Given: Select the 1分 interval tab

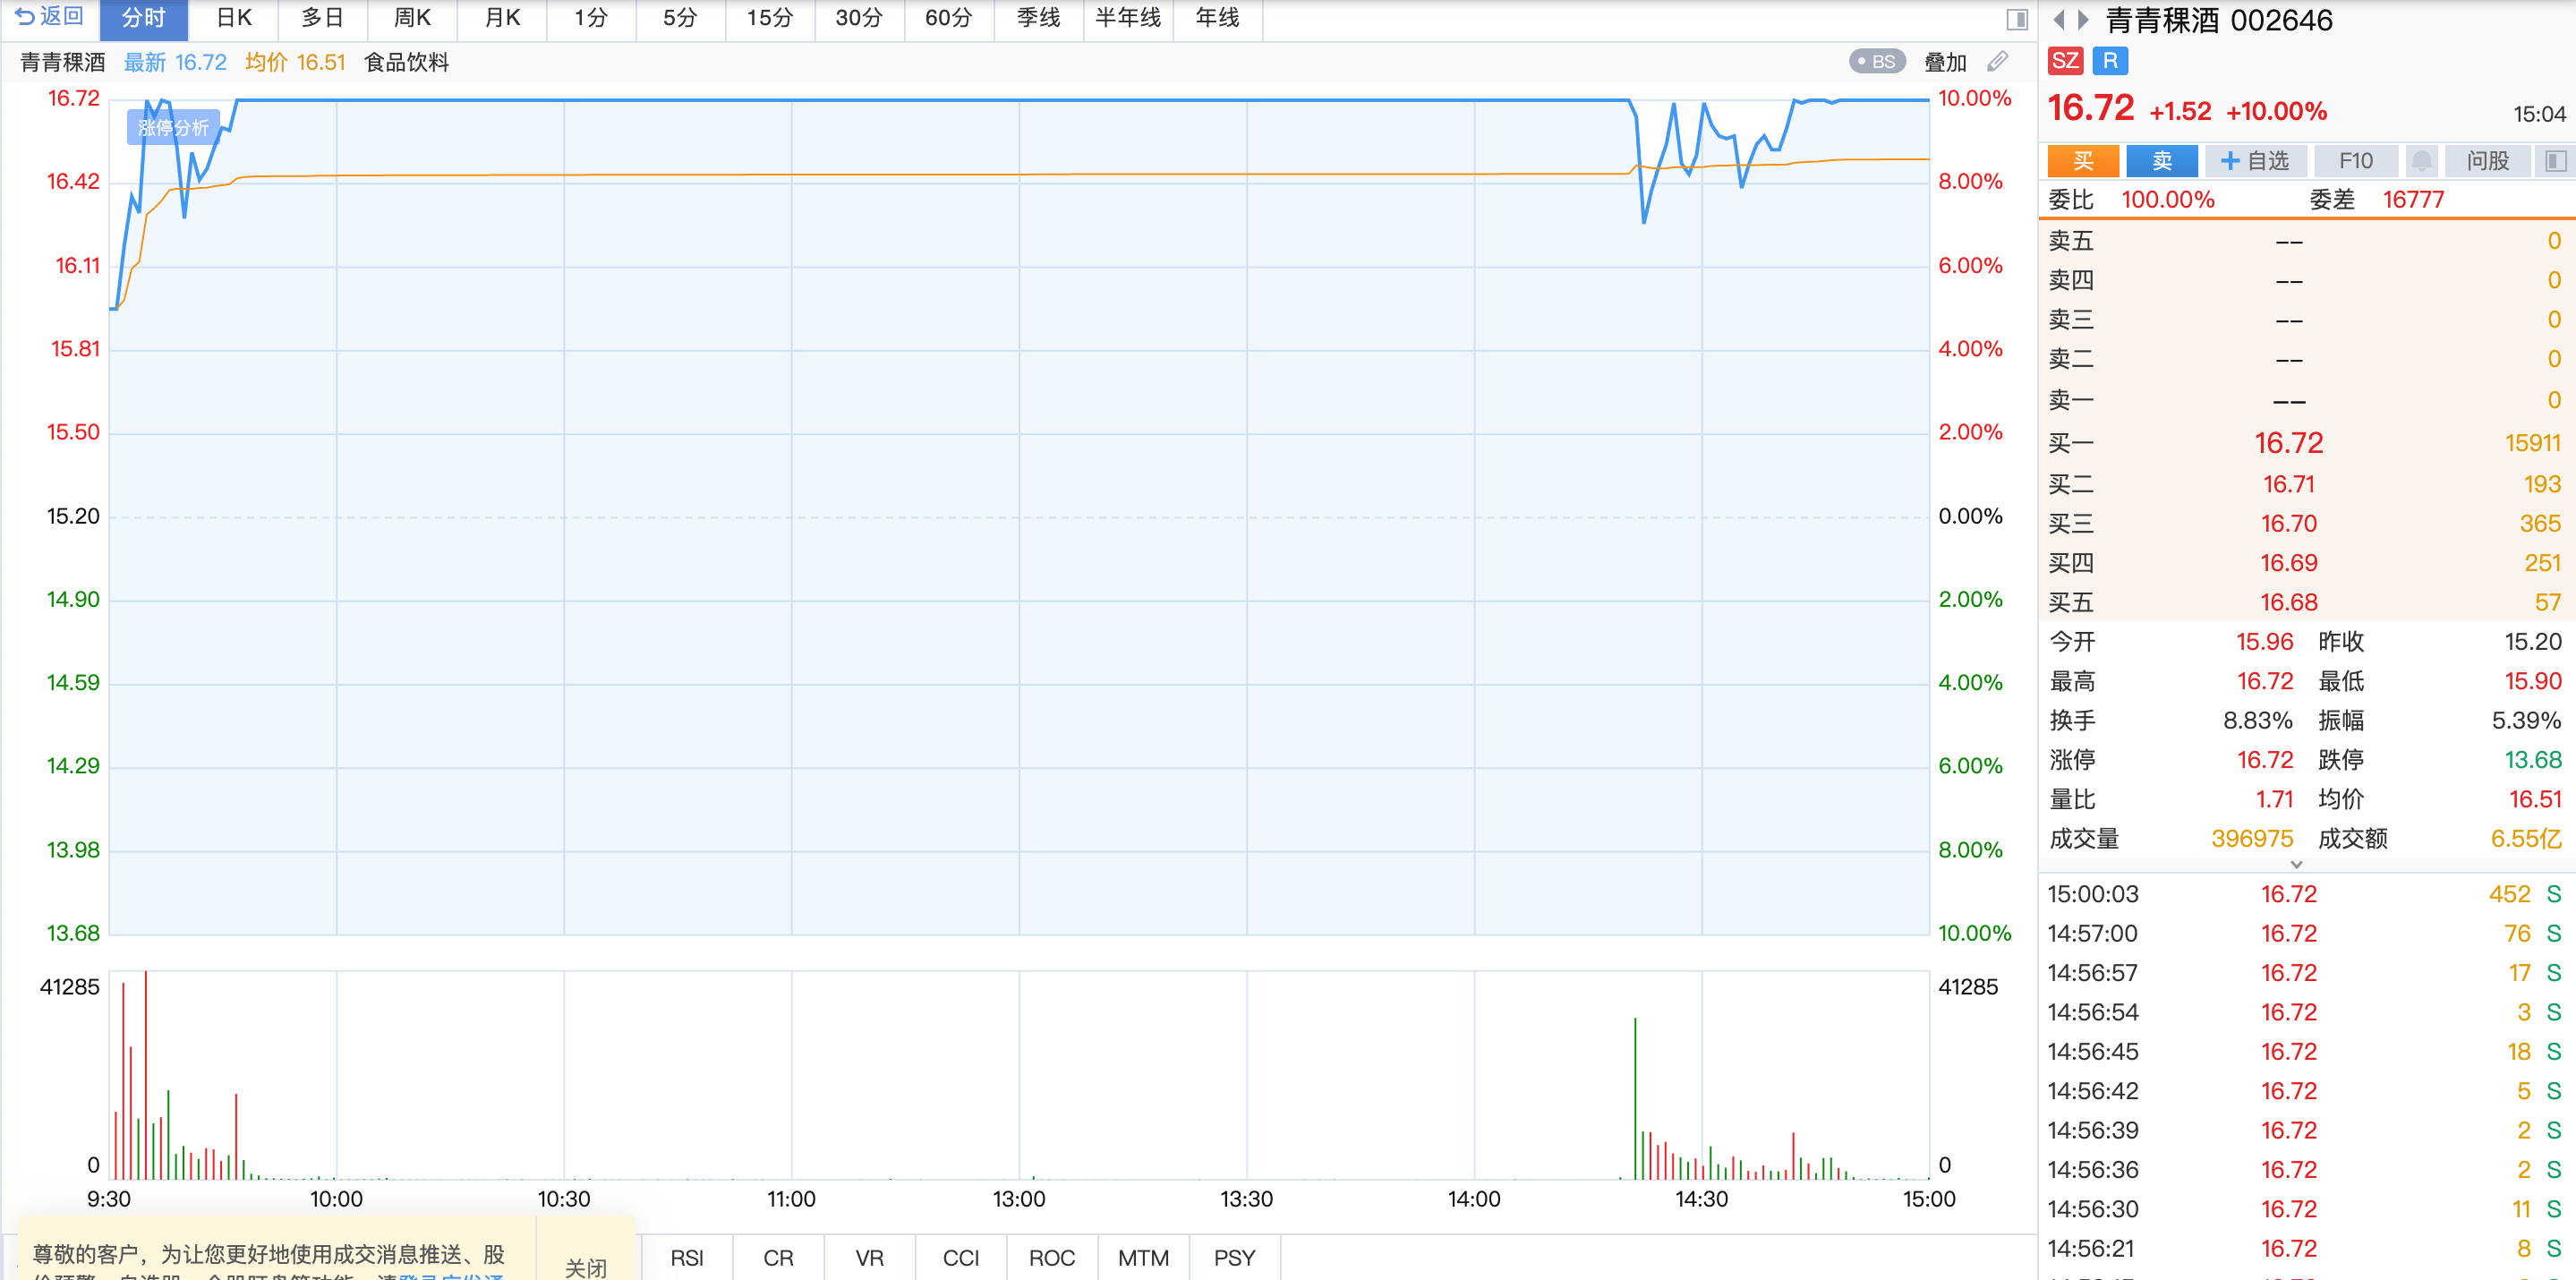Looking at the screenshot, I should tap(591, 19).
